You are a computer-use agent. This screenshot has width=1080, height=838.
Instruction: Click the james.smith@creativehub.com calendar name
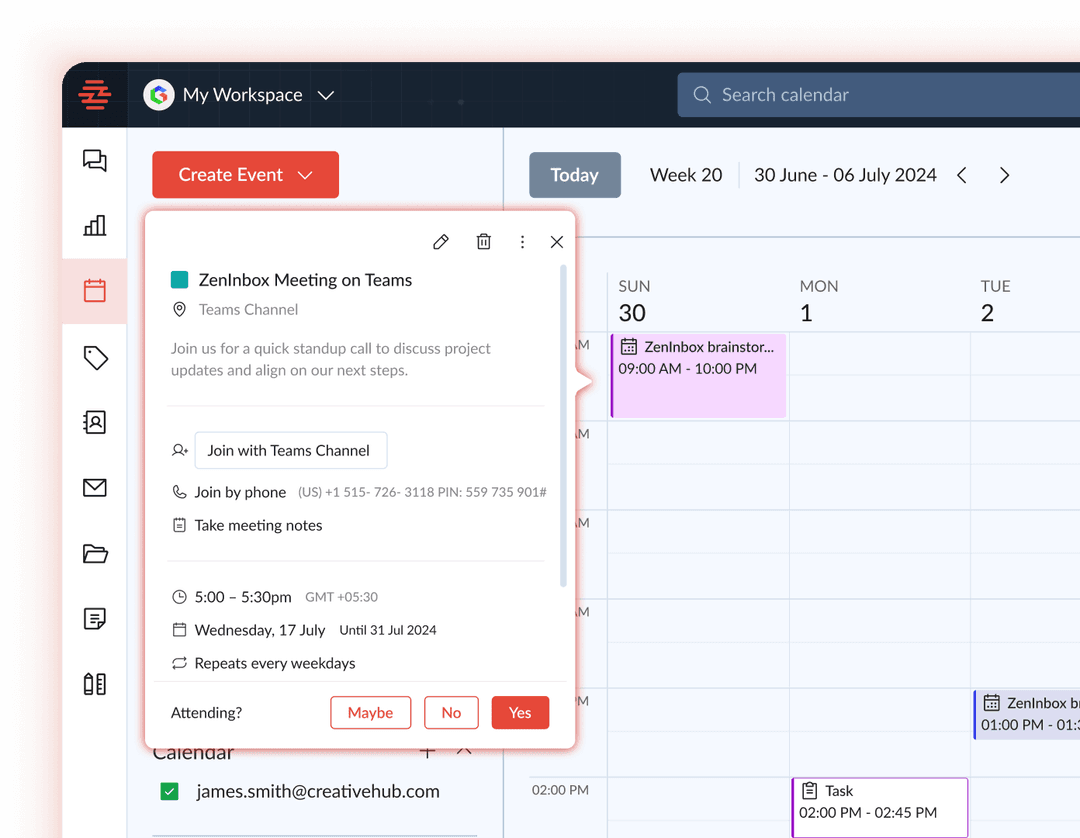click(x=318, y=792)
